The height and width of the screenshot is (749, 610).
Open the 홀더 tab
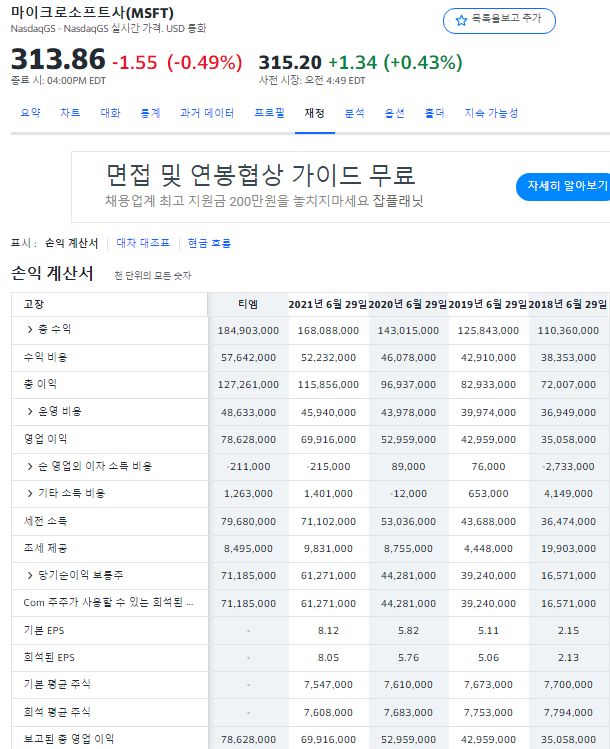point(434,113)
